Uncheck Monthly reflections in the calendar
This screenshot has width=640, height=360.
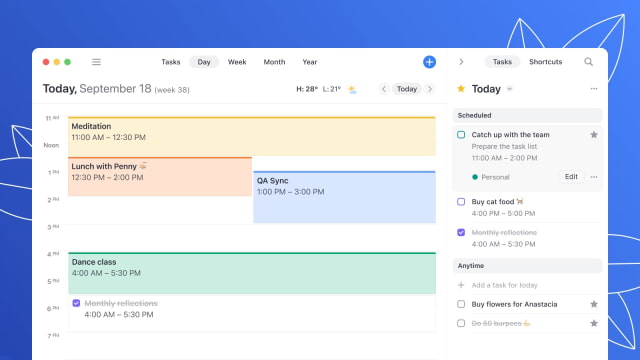click(76, 303)
